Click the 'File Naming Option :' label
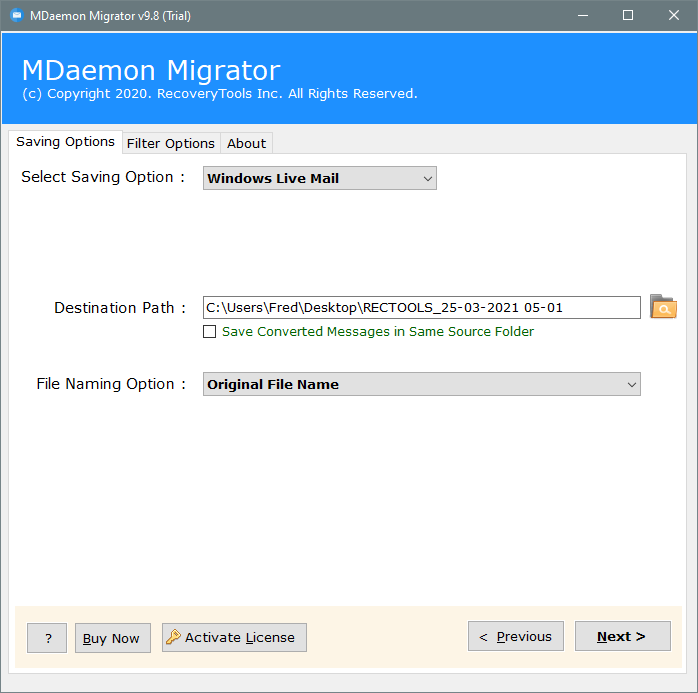Image resolution: width=698 pixels, height=693 pixels. [x=111, y=384]
